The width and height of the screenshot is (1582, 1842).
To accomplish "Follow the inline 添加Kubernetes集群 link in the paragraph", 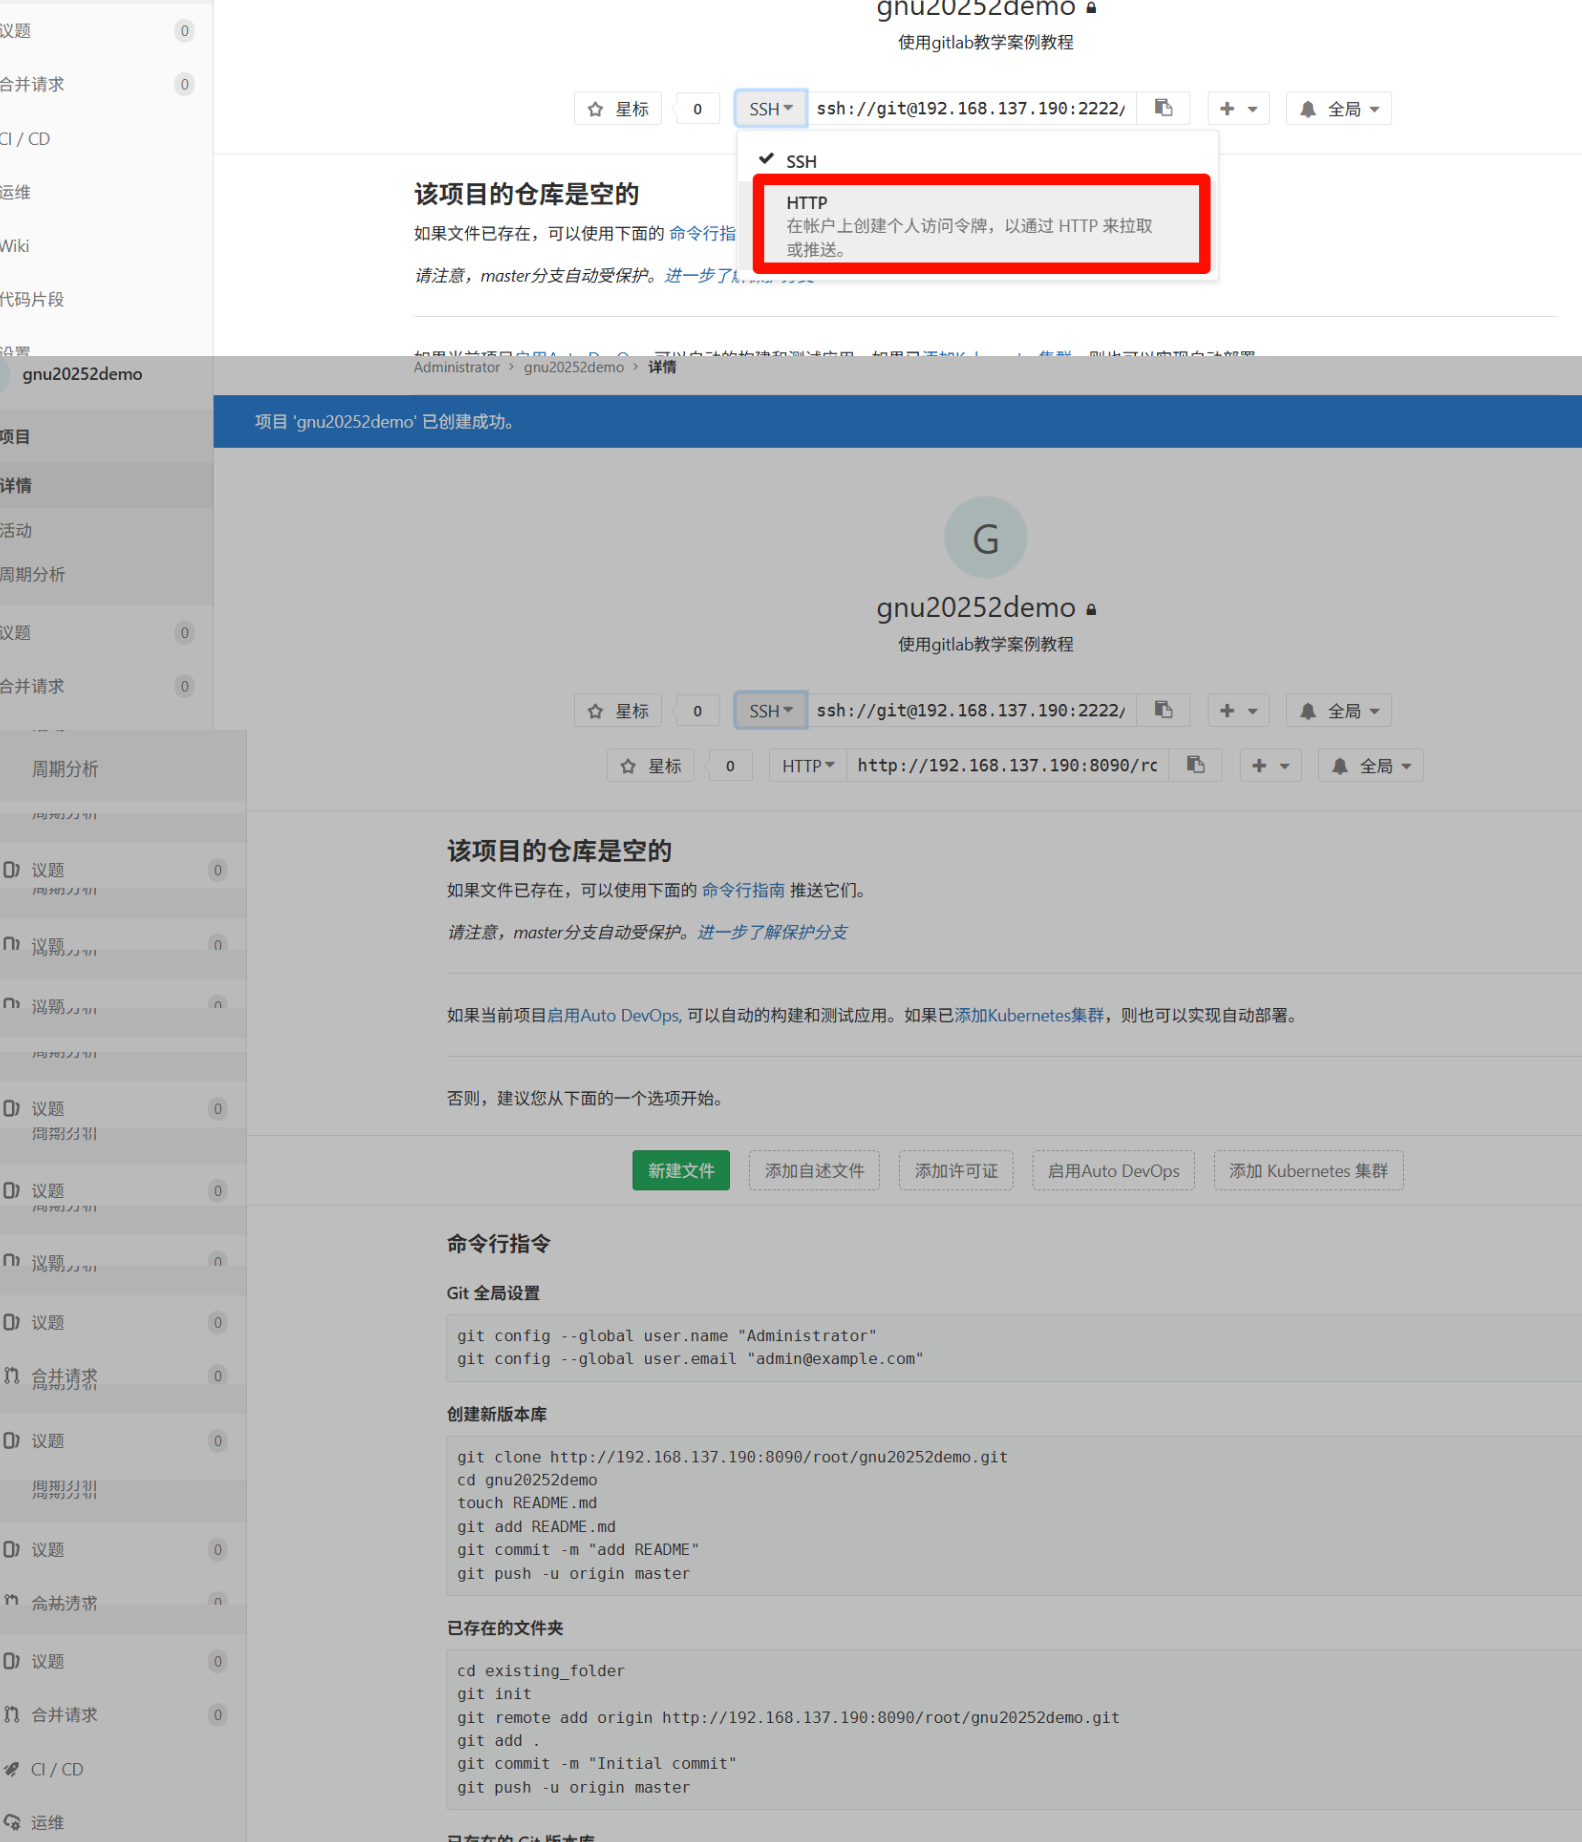I will (1029, 1015).
